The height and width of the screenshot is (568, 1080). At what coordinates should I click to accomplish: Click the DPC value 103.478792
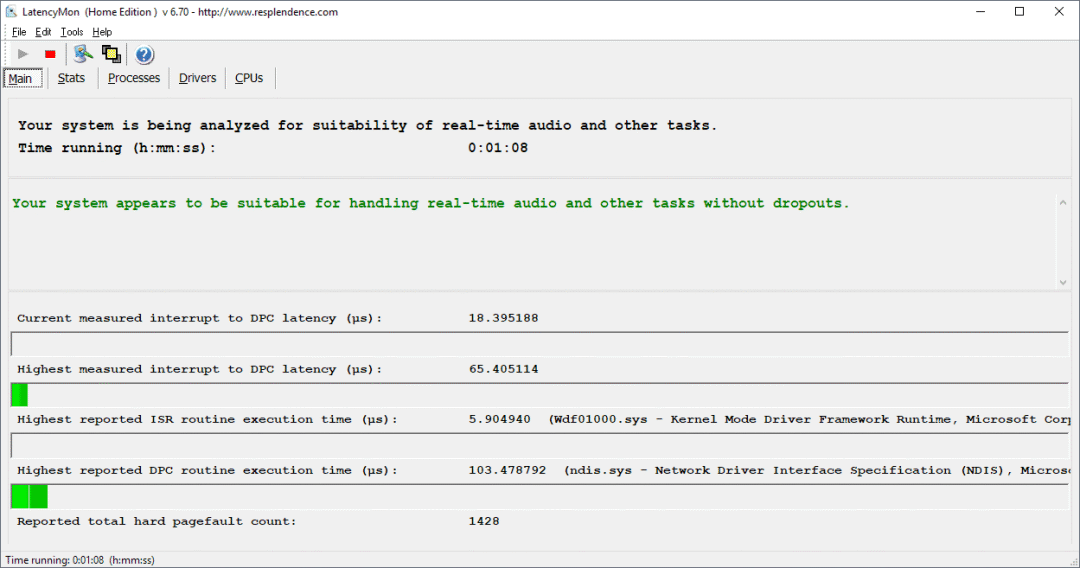[x=508, y=470]
